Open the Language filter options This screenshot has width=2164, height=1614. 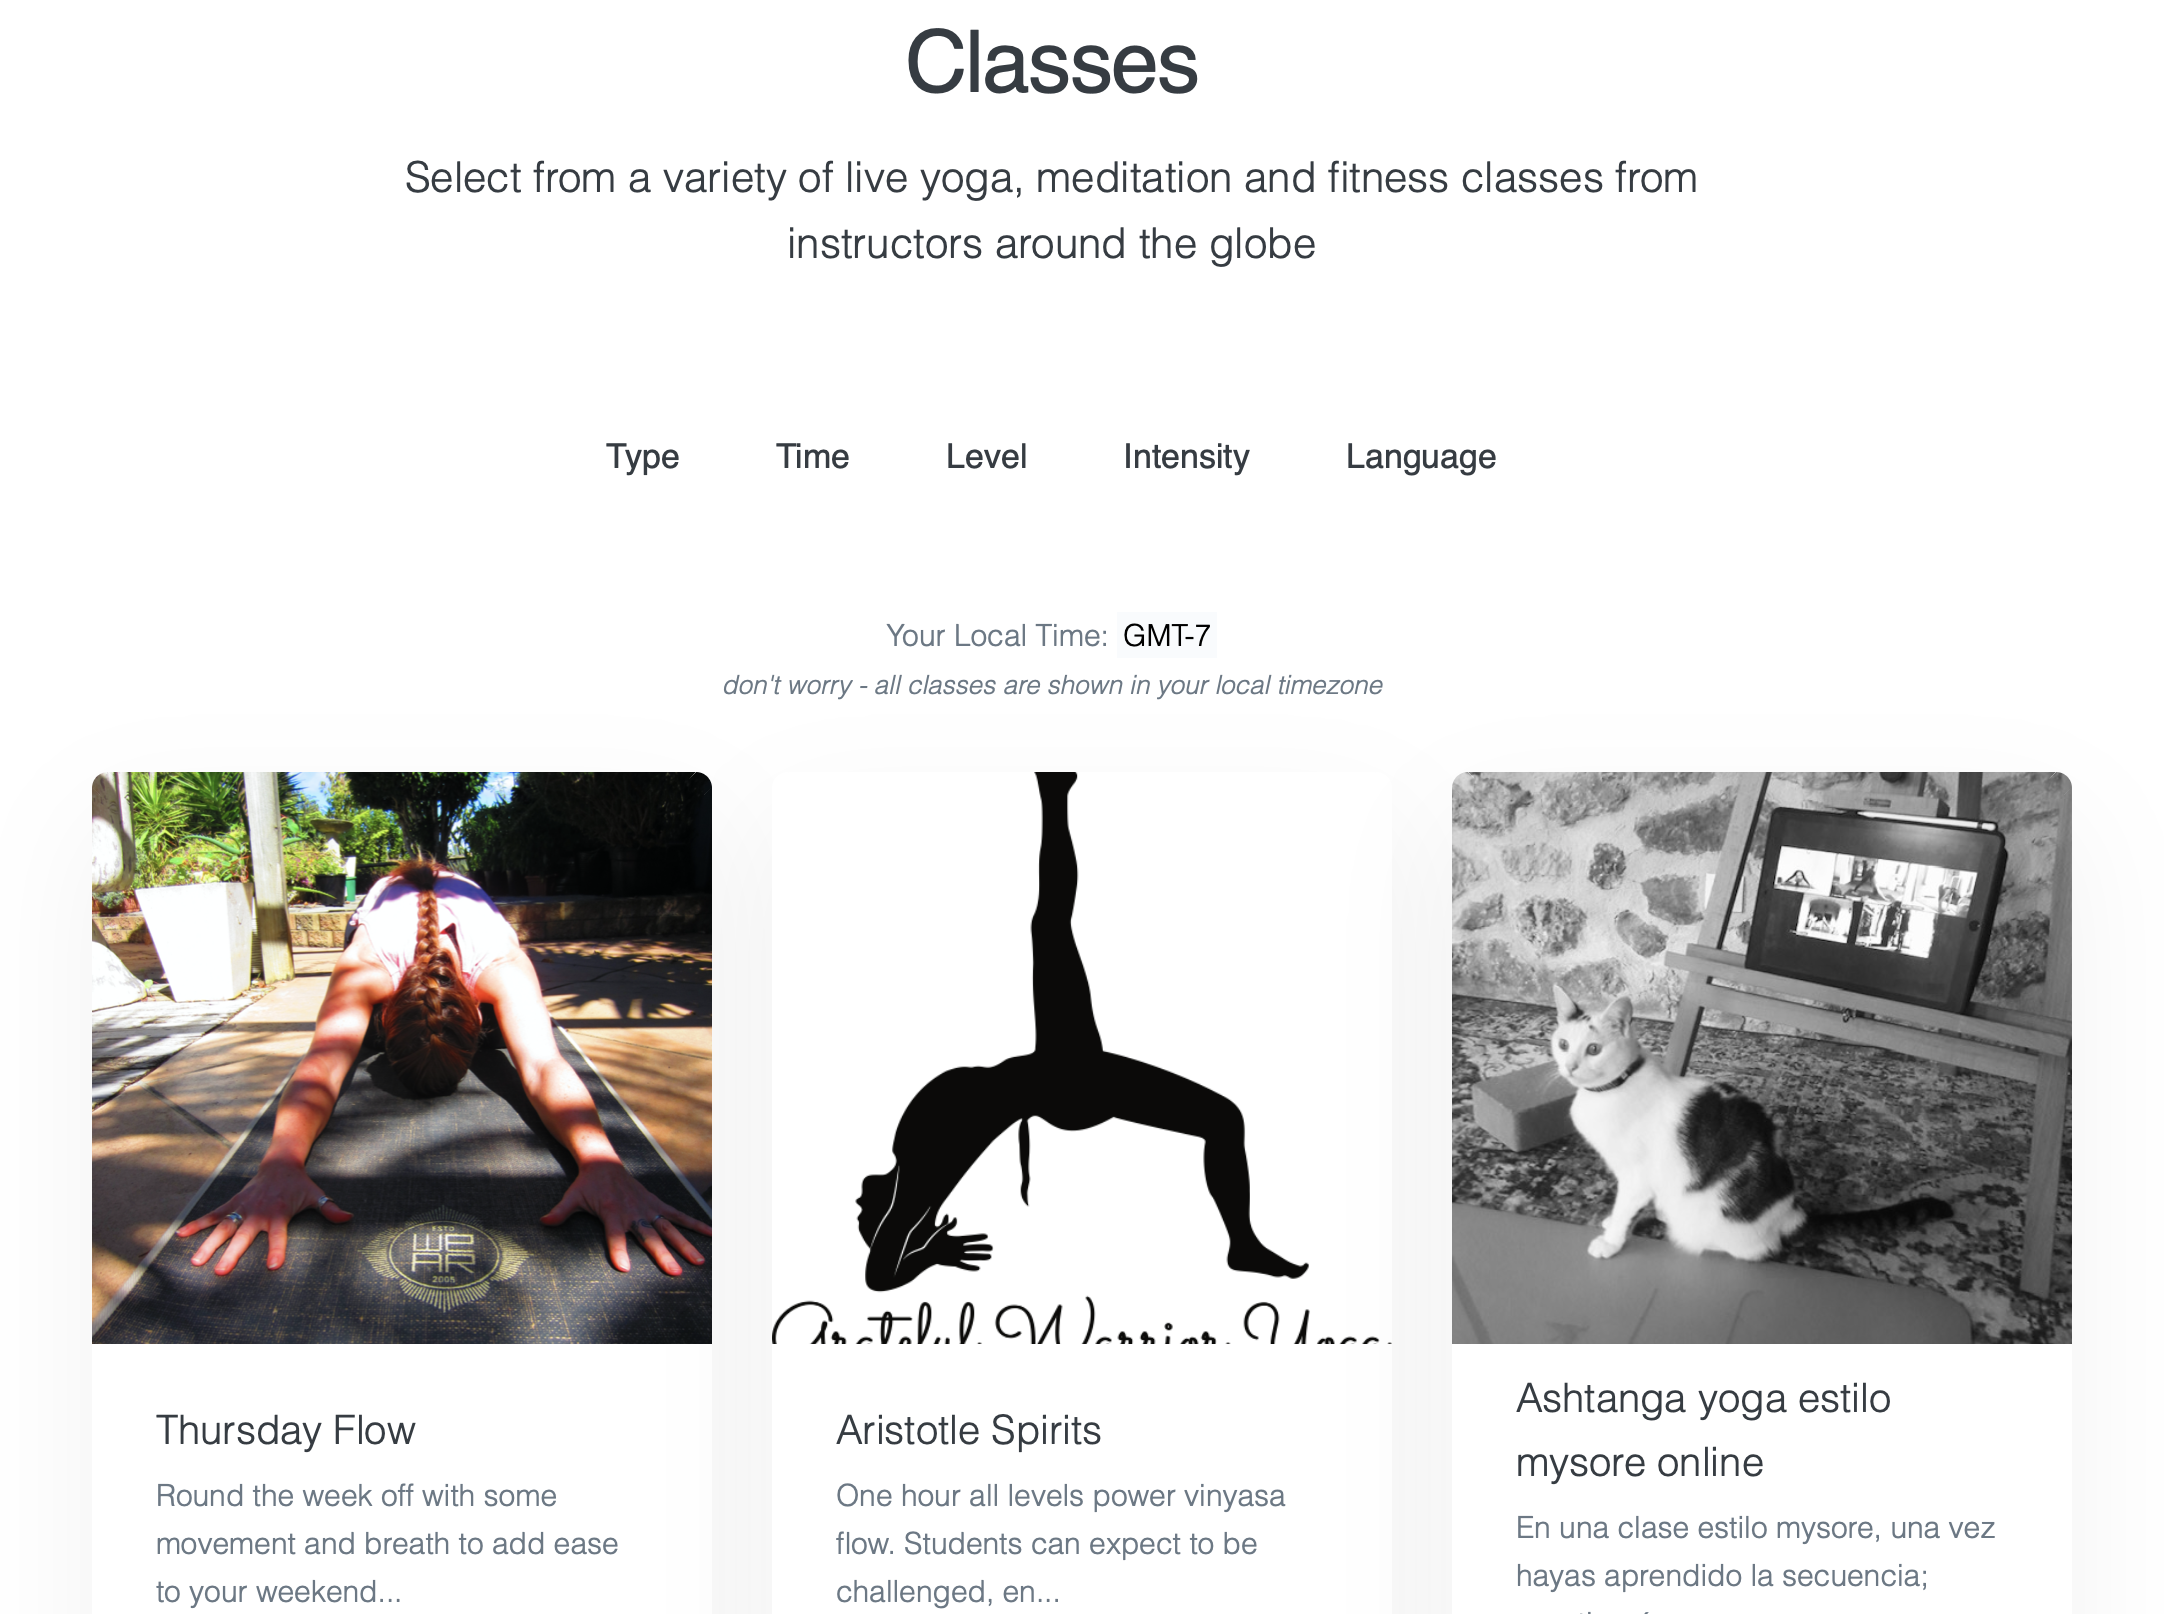pos(1420,457)
